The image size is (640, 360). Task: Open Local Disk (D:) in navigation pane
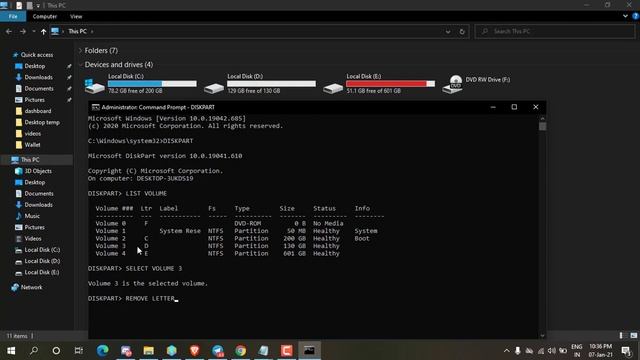[42, 261]
